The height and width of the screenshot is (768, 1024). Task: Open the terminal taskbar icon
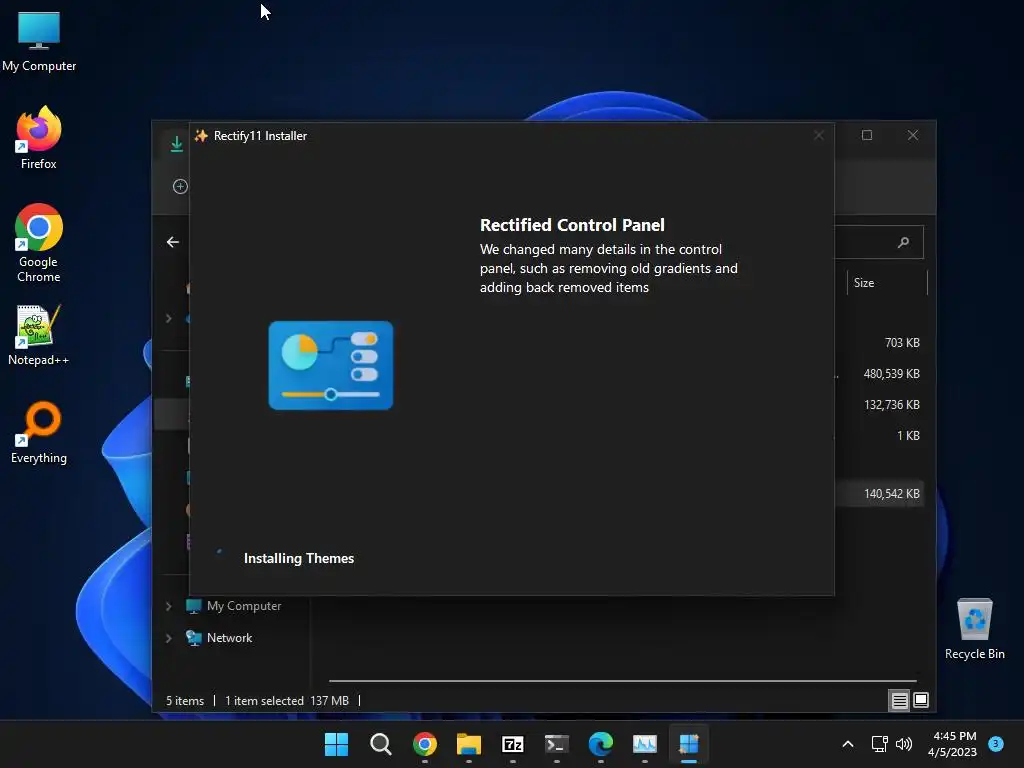(557, 744)
